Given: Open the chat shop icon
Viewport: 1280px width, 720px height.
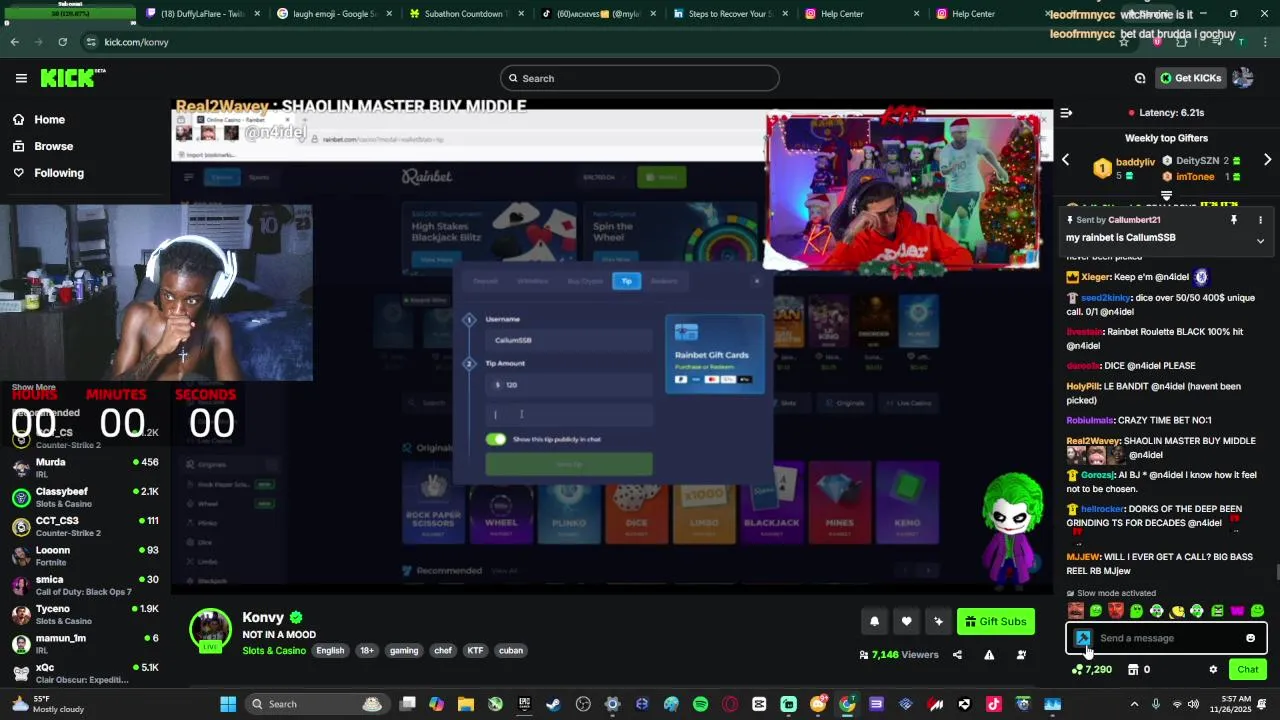Looking at the screenshot, I should (x=1133, y=670).
